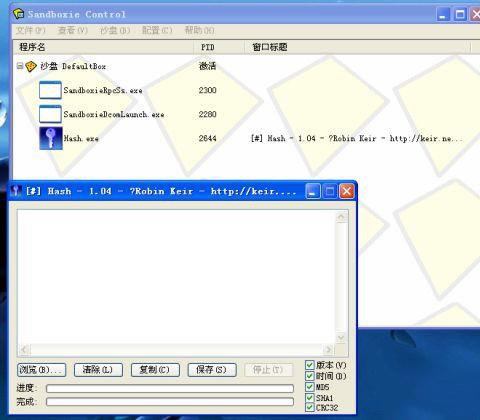
Task: Minimize the Hash window
Action: pyautogui.click(x=313, y=191)
